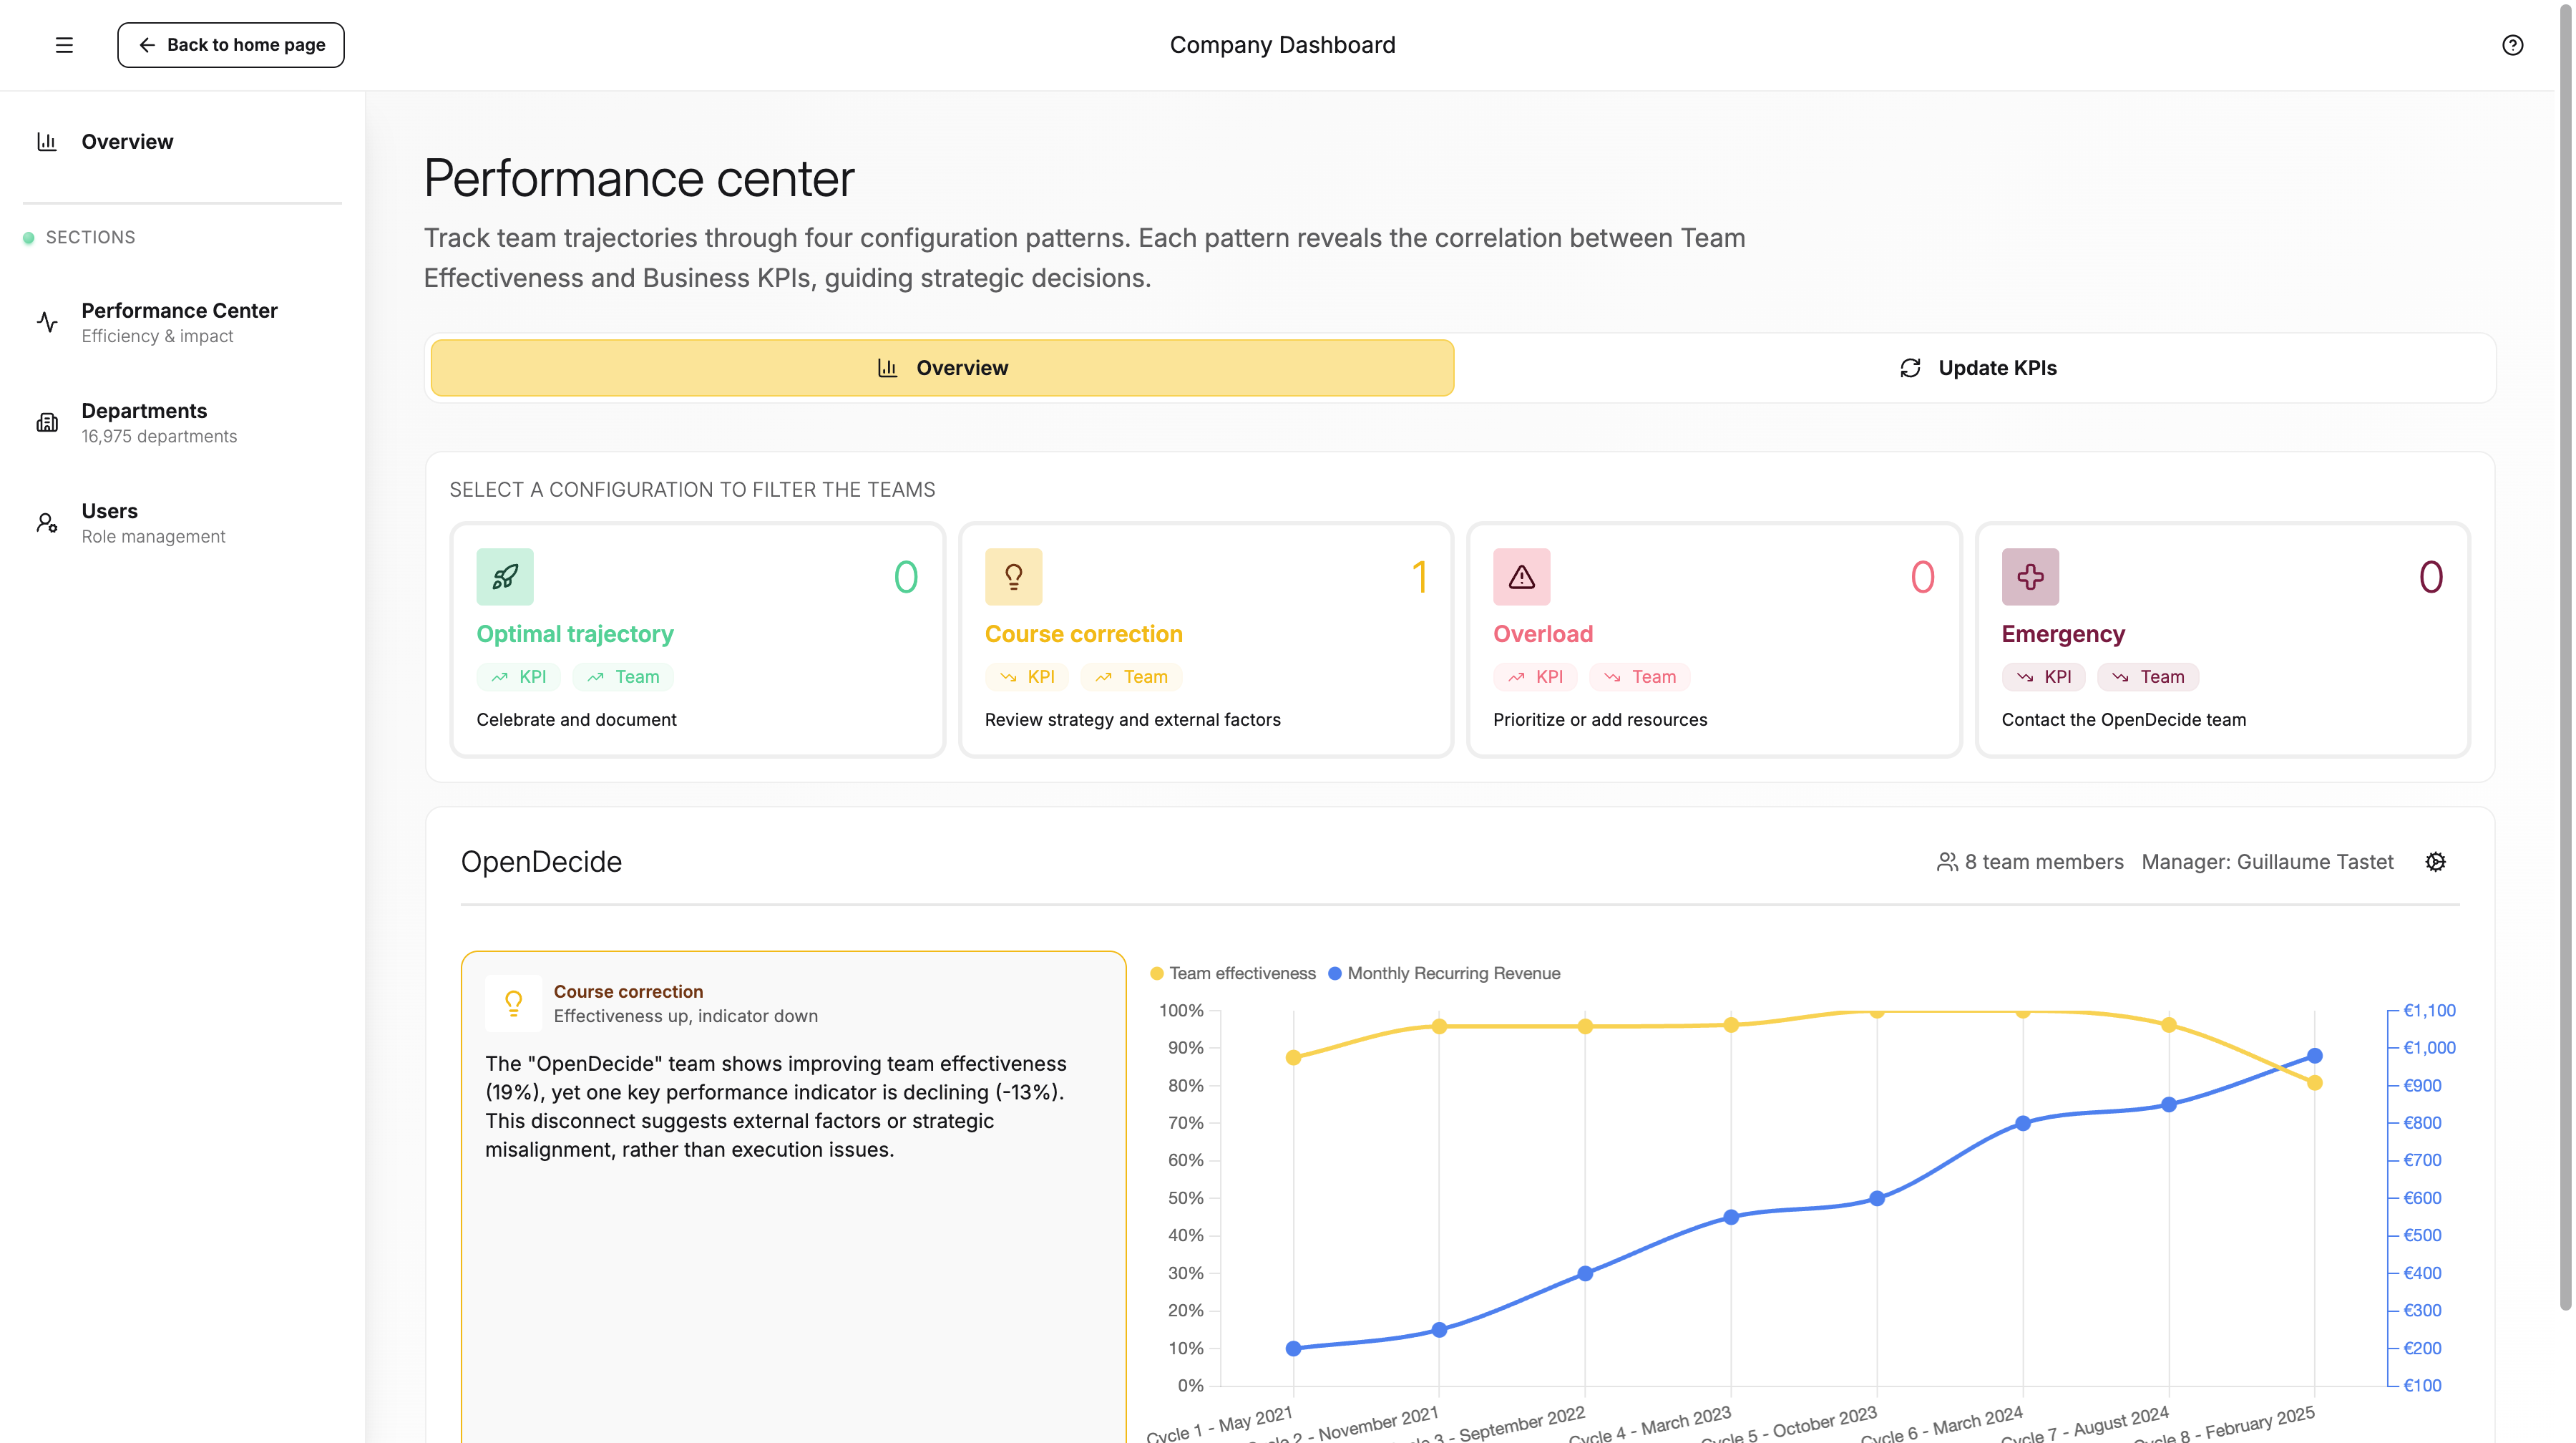This screenshot has width=2576, height=1443.
Task: Select Cycle 8 revenue point on chart
Action: (2314, 1056)
